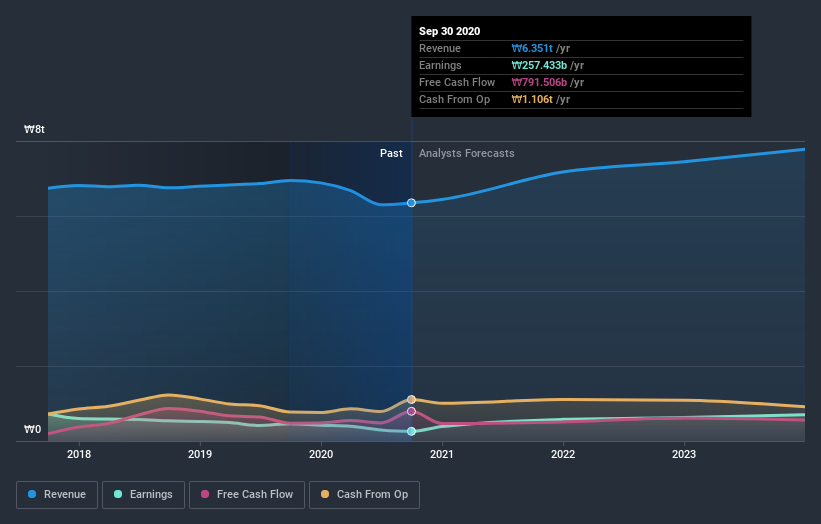
Task: Click the ₩8t y-axis label
Action: (35, 129)
